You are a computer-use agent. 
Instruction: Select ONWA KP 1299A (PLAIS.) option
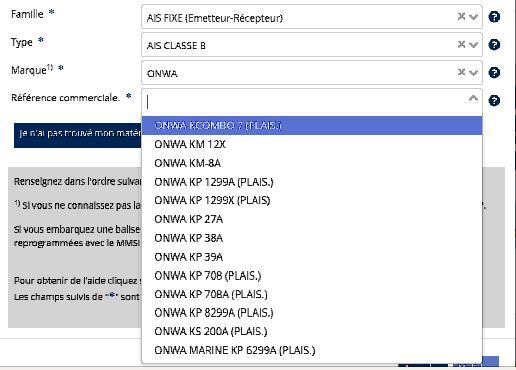coord(312,182)
